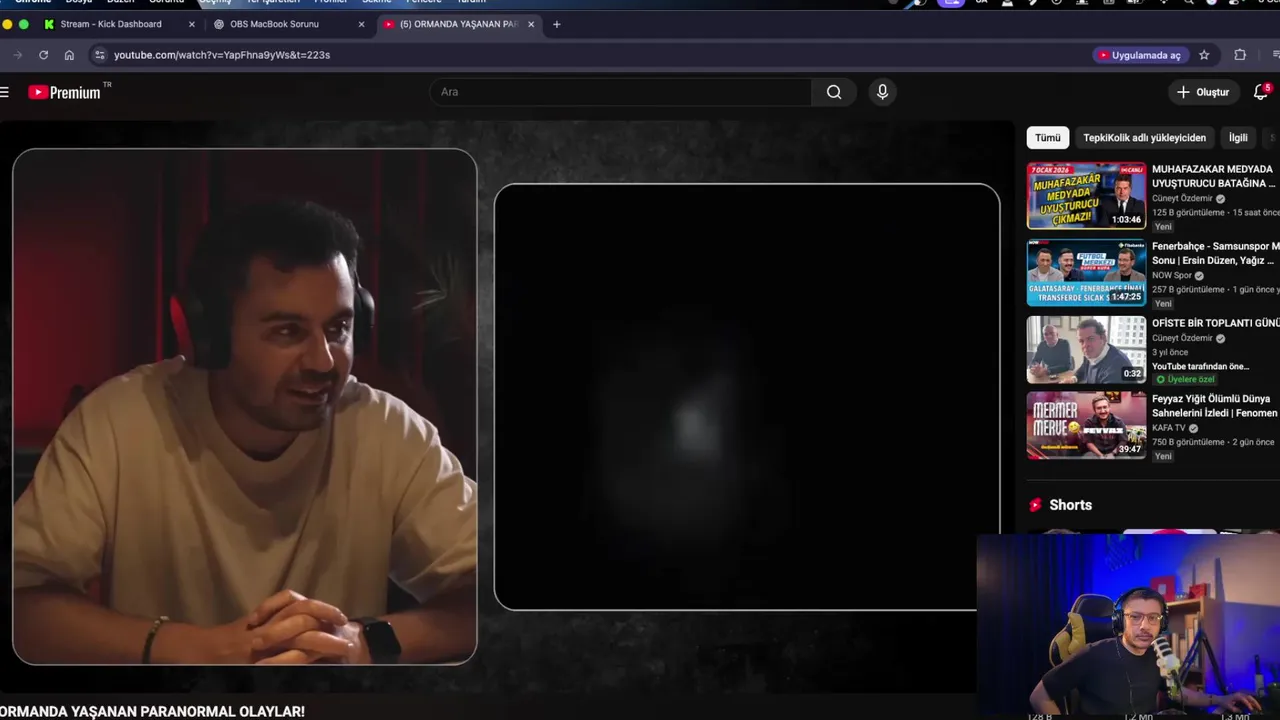Click OFİSTE BİR TOPLANTI GÜNÜ title
Image resolution: width=1280 pixels, height=720 pixels.
pos(1215,323)
